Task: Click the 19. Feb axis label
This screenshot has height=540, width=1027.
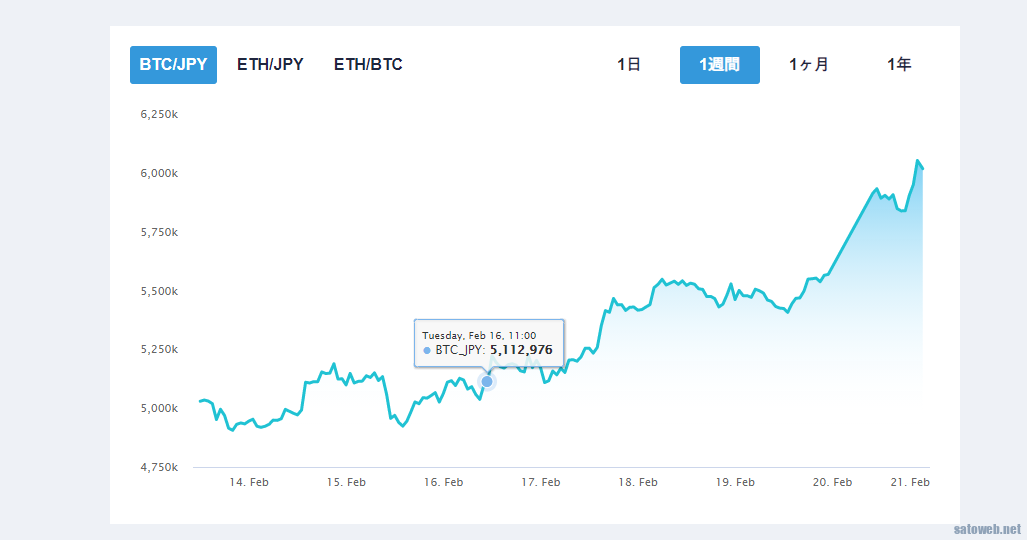Action: (x=735, y=482)
